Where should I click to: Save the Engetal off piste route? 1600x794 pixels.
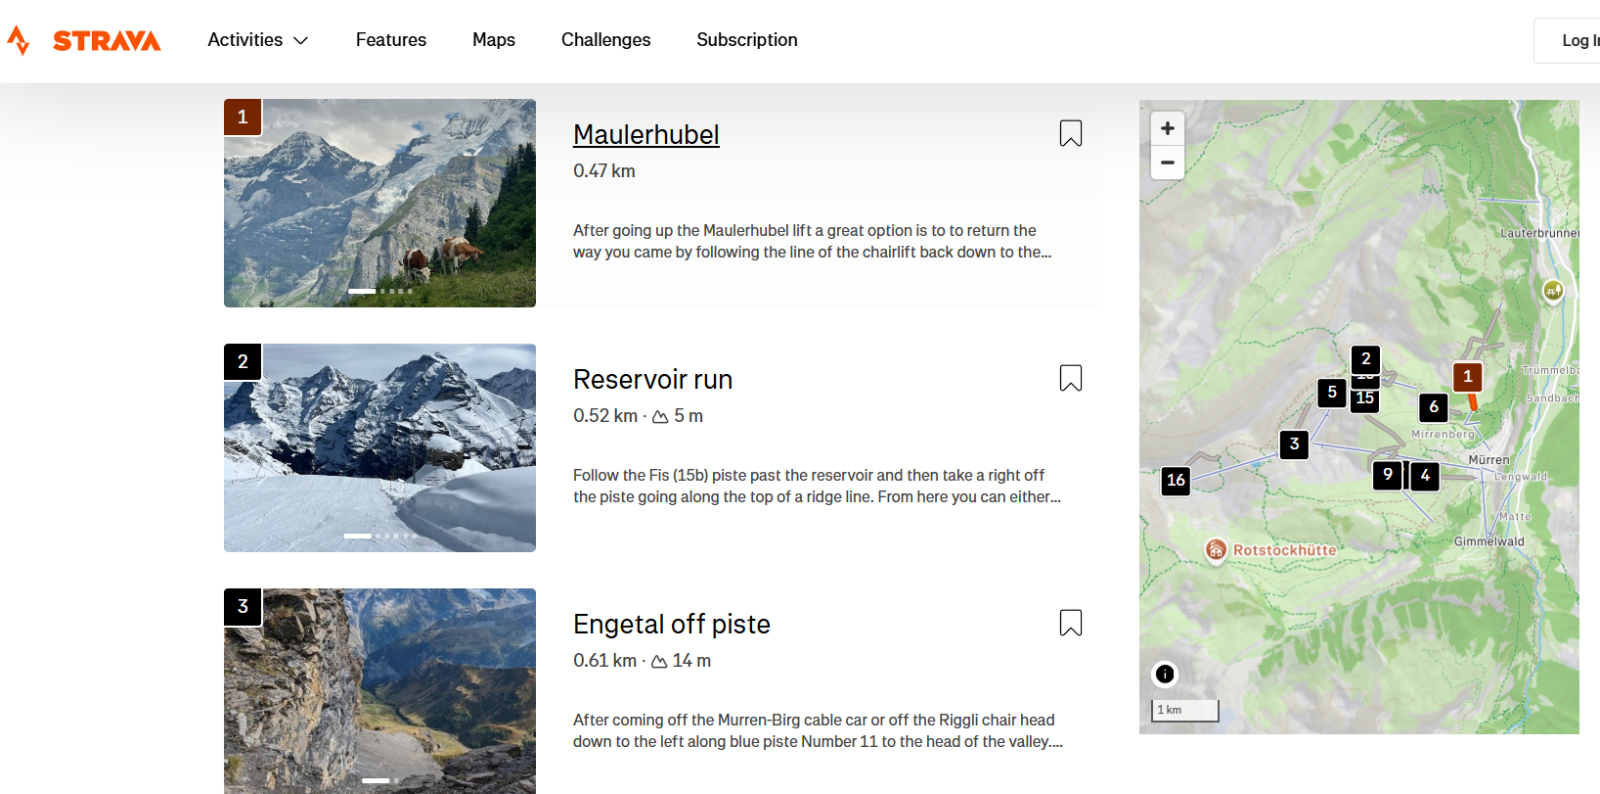pyautogui.click(x=1070, y=623)
